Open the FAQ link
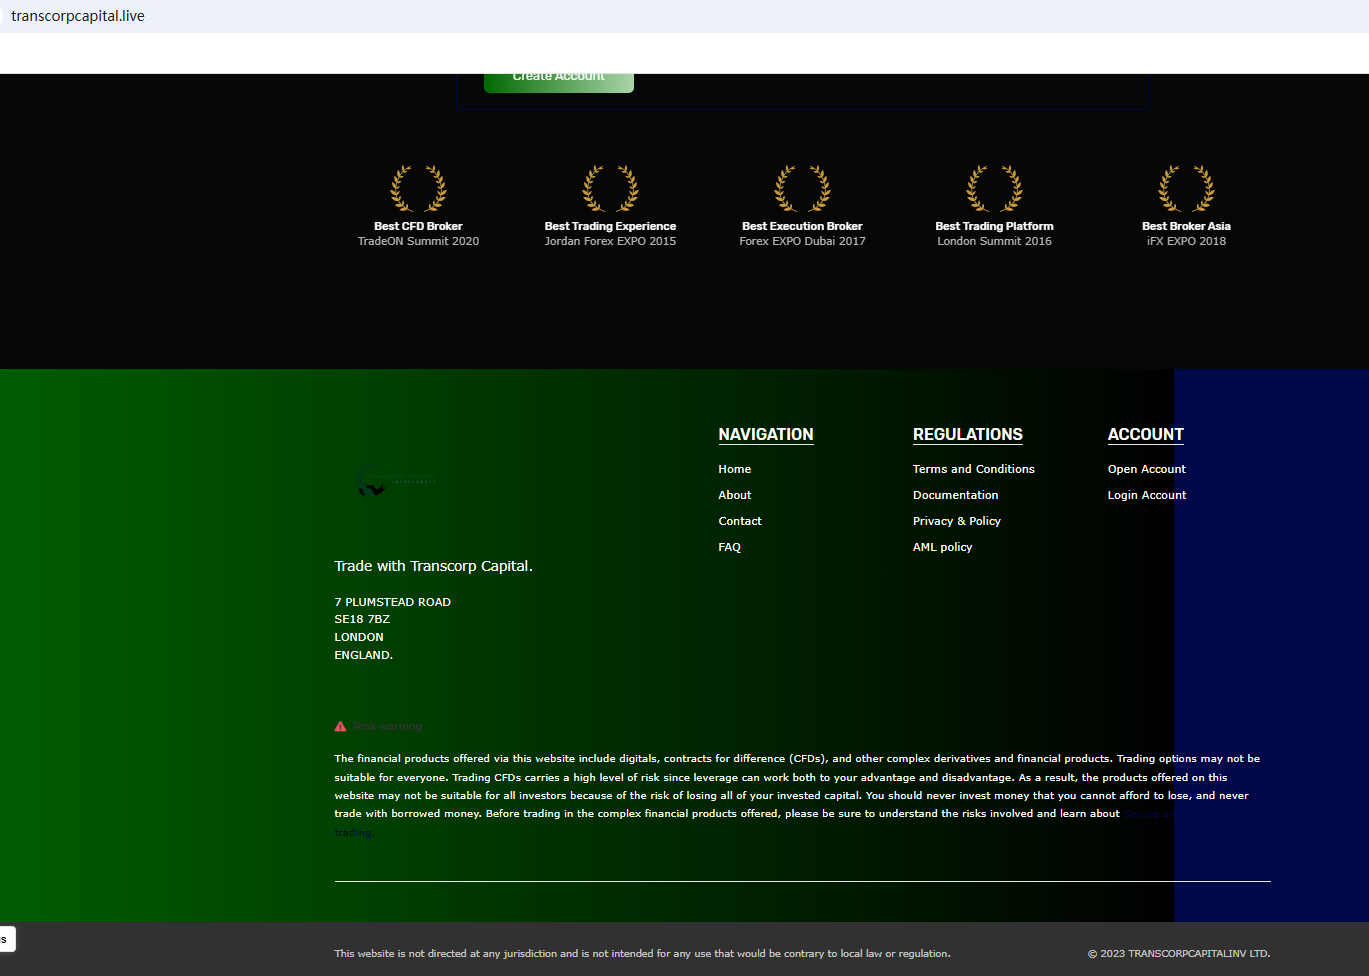This screenshot has height=976, width=1369. coord(729,547)
